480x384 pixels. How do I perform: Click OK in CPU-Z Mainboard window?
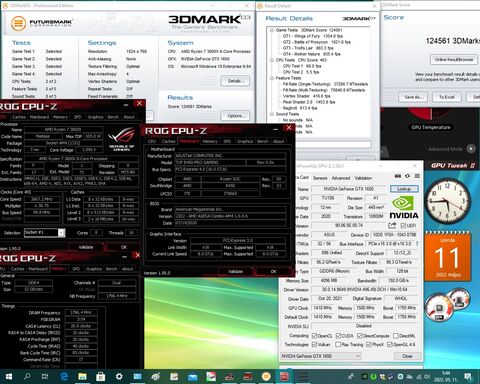point(273,271)
